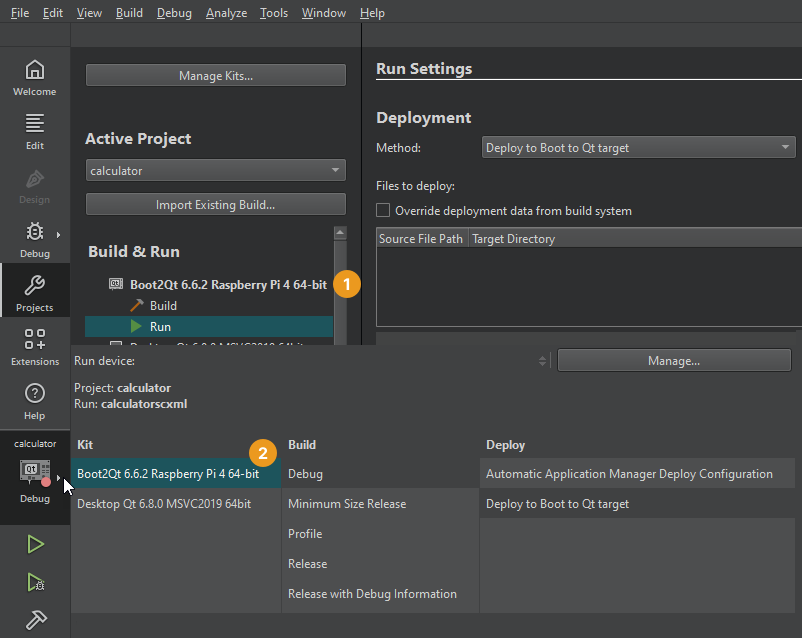Open the Analyze menu
The image size is (802, 638).
click(x=226, y=13)
